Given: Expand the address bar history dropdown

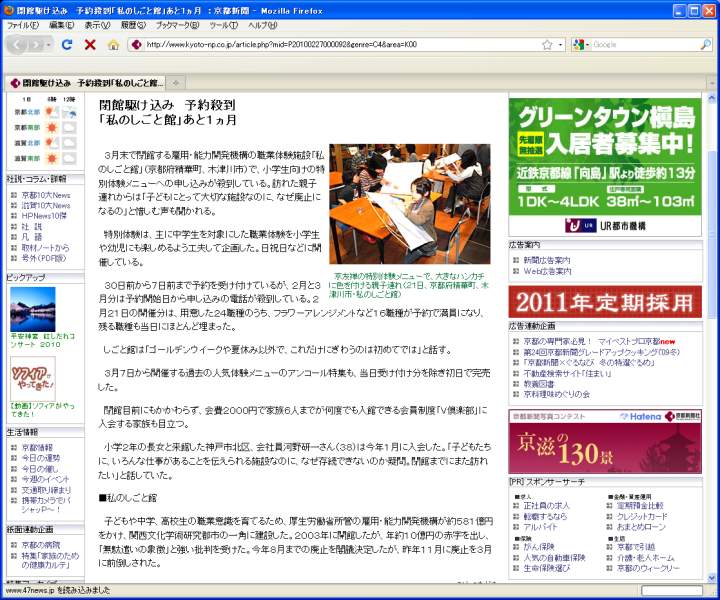Looking at the screenshot, I should tap(561, 45).
